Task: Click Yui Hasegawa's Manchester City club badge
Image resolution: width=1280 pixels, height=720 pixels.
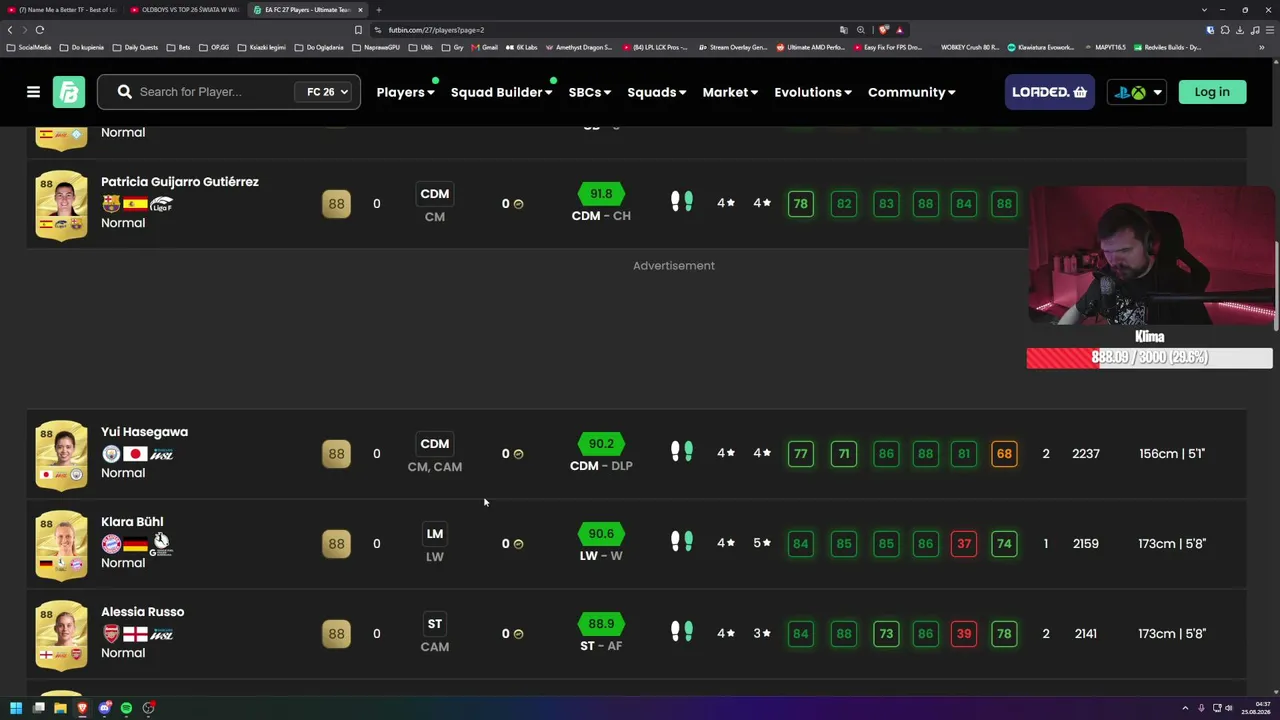Action: (111, 454)
